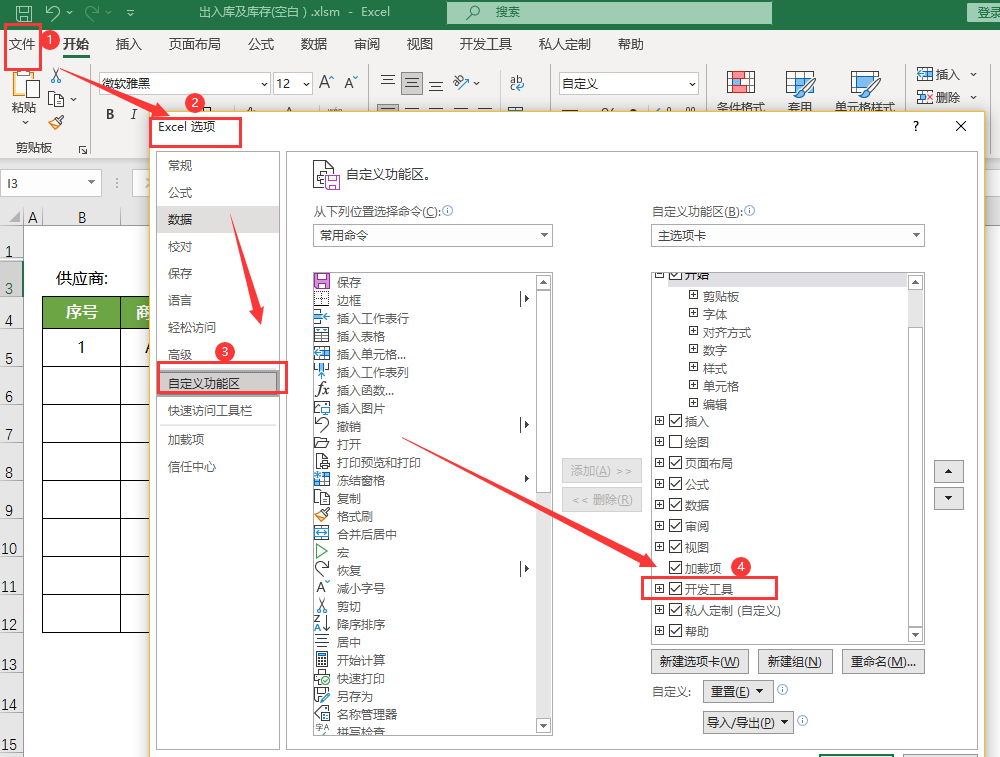Viewport: 1000px width, 757px height.
Task: Open the 文件 menu tab
Action: point(22,44)
